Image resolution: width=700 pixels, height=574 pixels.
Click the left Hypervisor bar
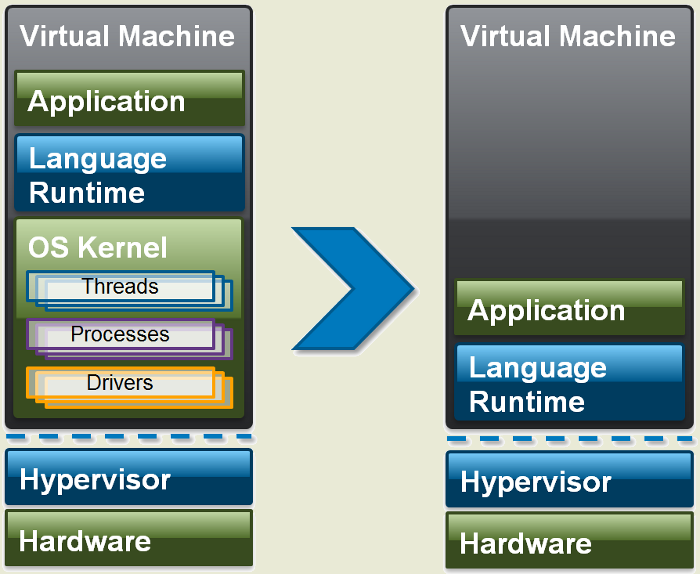129,477
